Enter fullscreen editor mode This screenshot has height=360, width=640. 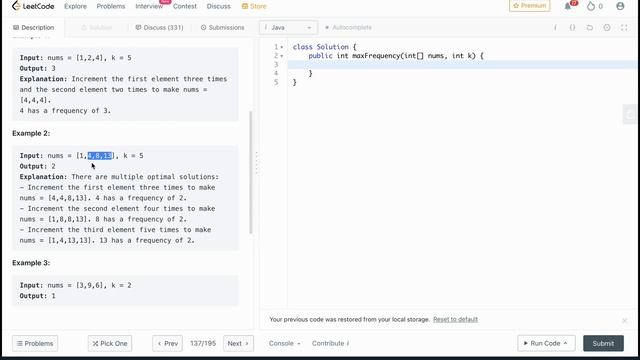(x=624, y=27)
